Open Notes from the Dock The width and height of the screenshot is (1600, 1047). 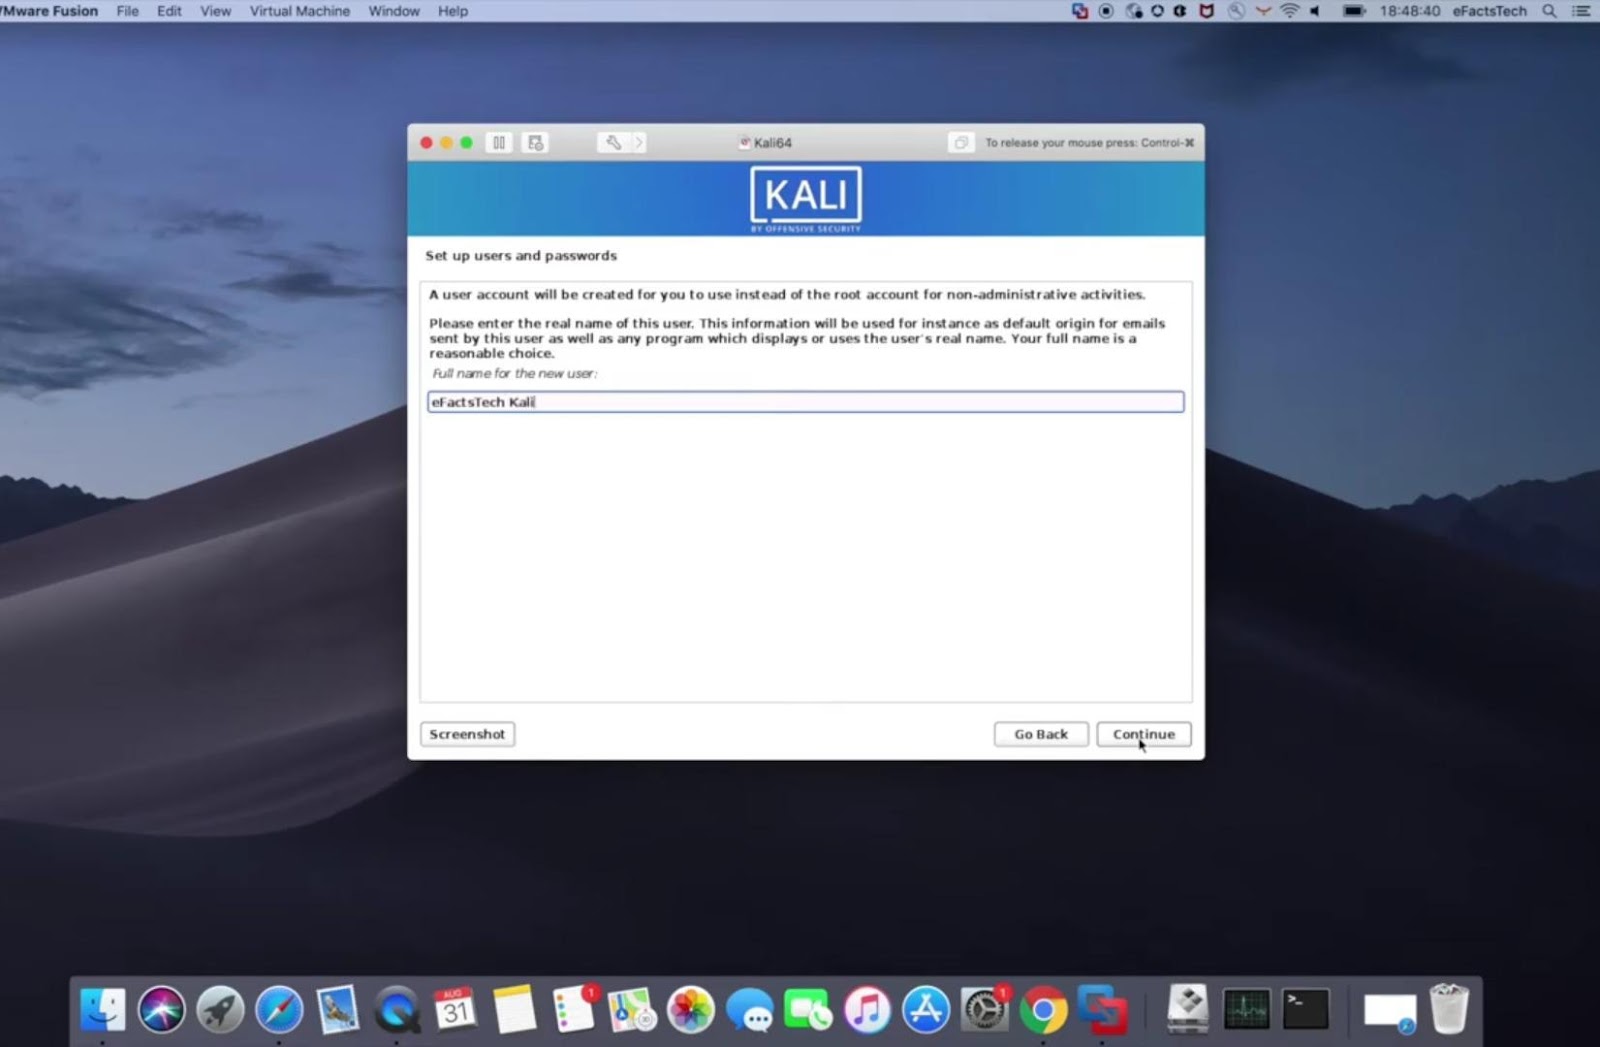pos(514,1009)
